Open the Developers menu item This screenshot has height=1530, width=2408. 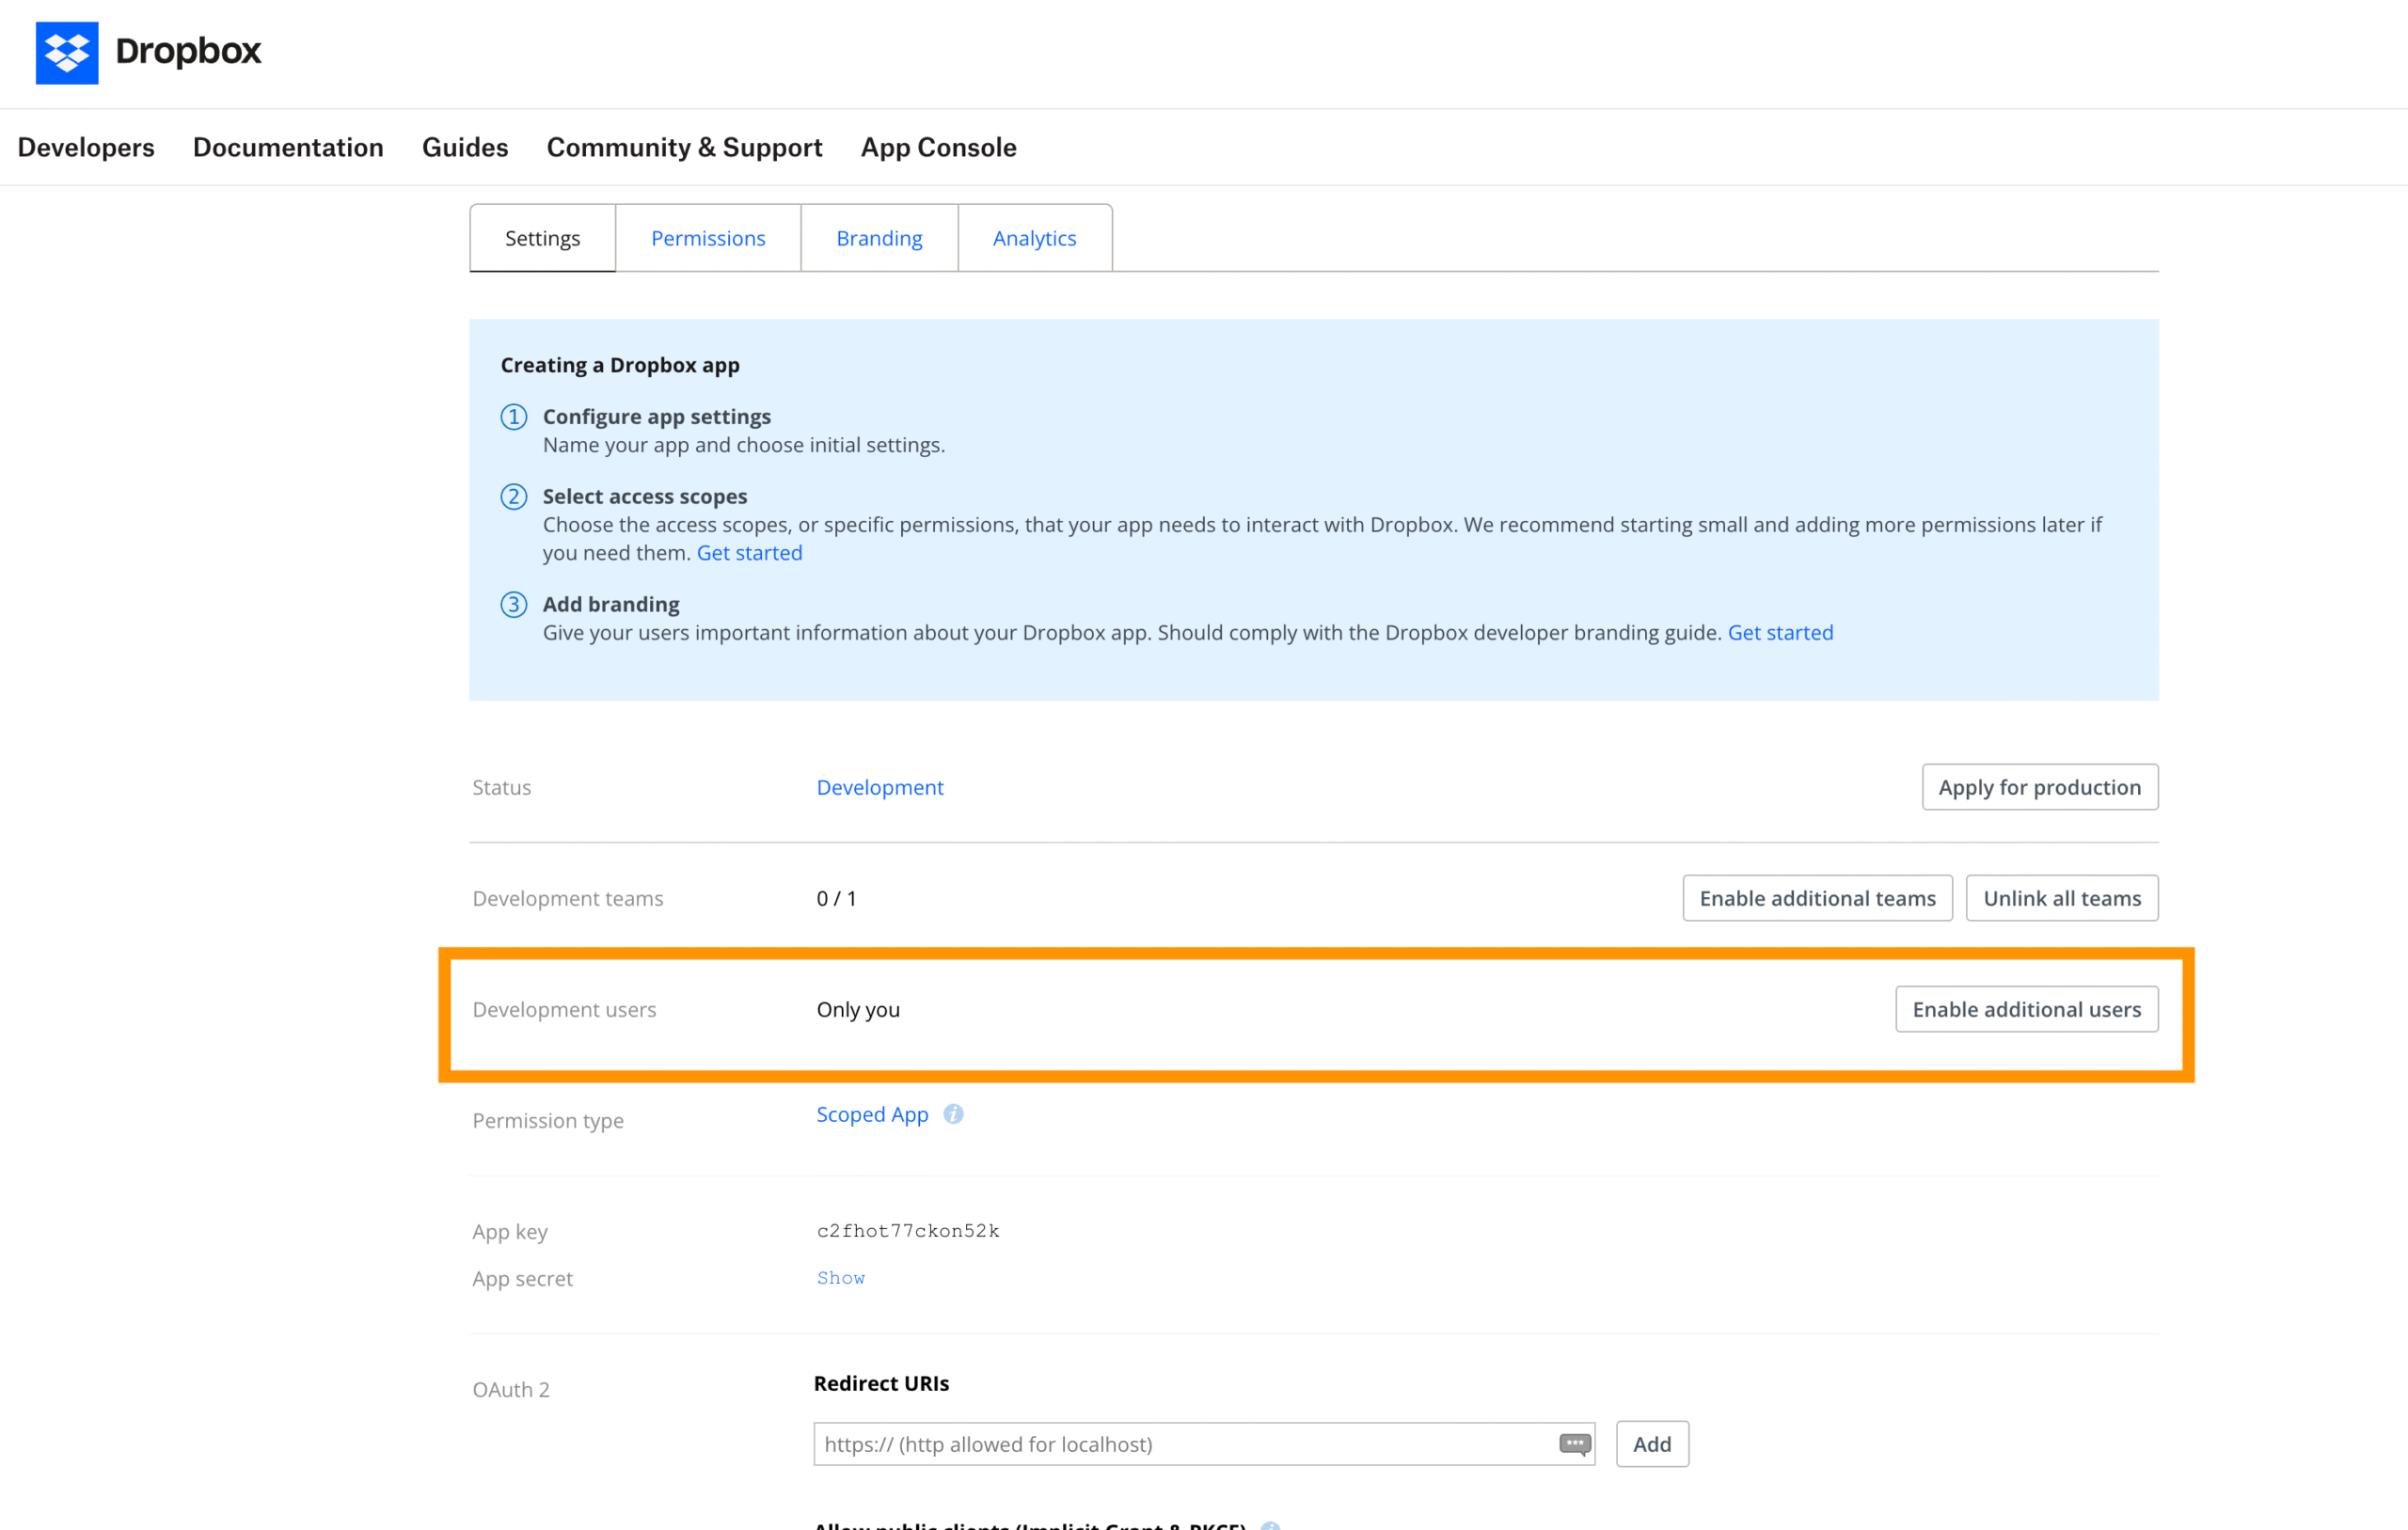[x=86, y=147]
